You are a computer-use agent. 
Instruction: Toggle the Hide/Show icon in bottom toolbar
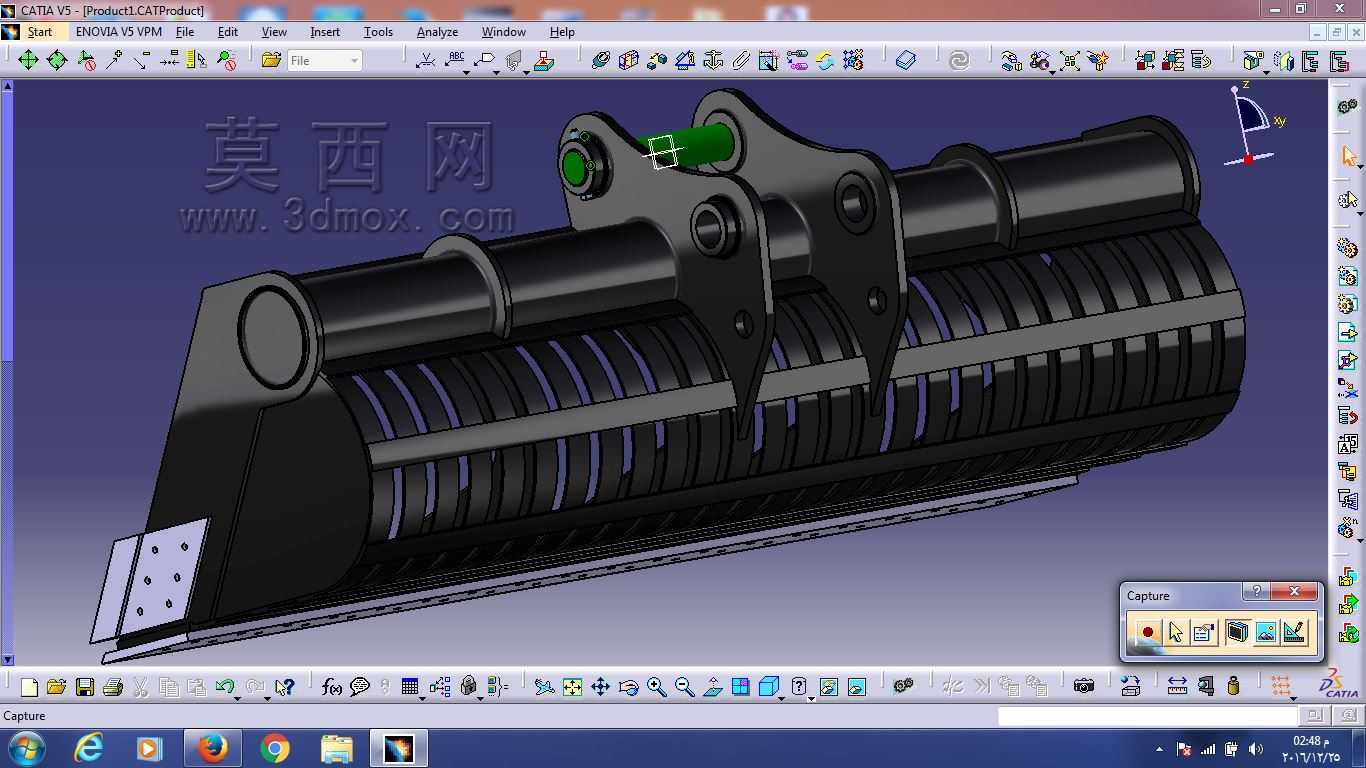pos(828,687)
